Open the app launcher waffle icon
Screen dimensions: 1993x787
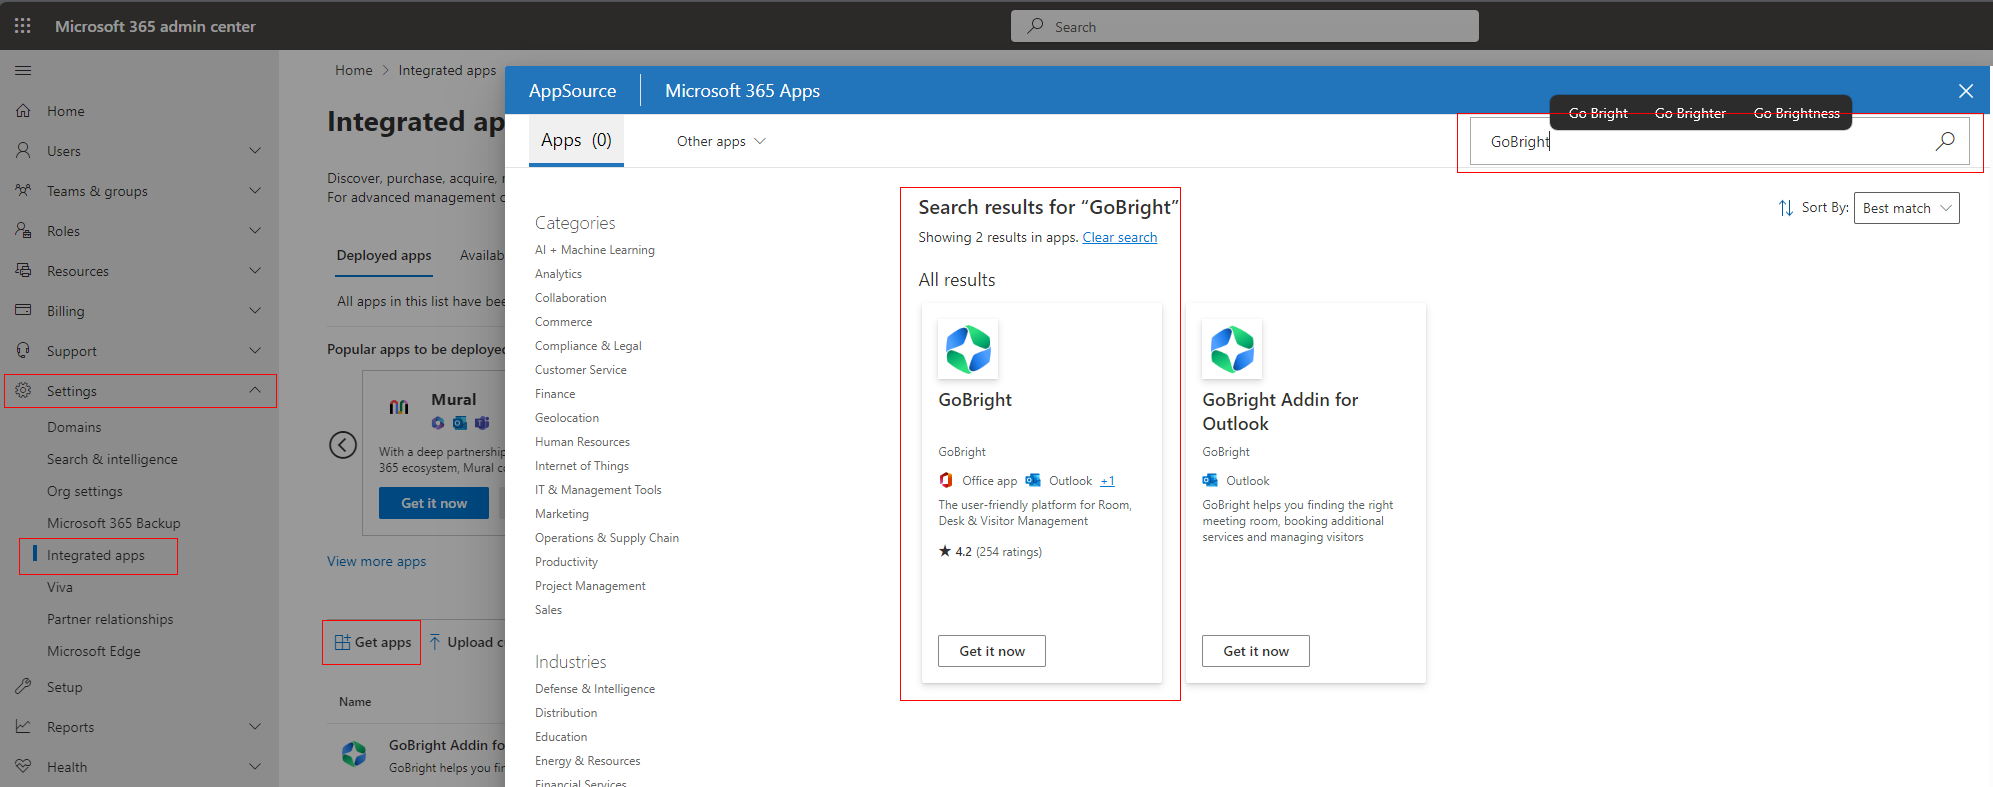click(x=22, y=26)
